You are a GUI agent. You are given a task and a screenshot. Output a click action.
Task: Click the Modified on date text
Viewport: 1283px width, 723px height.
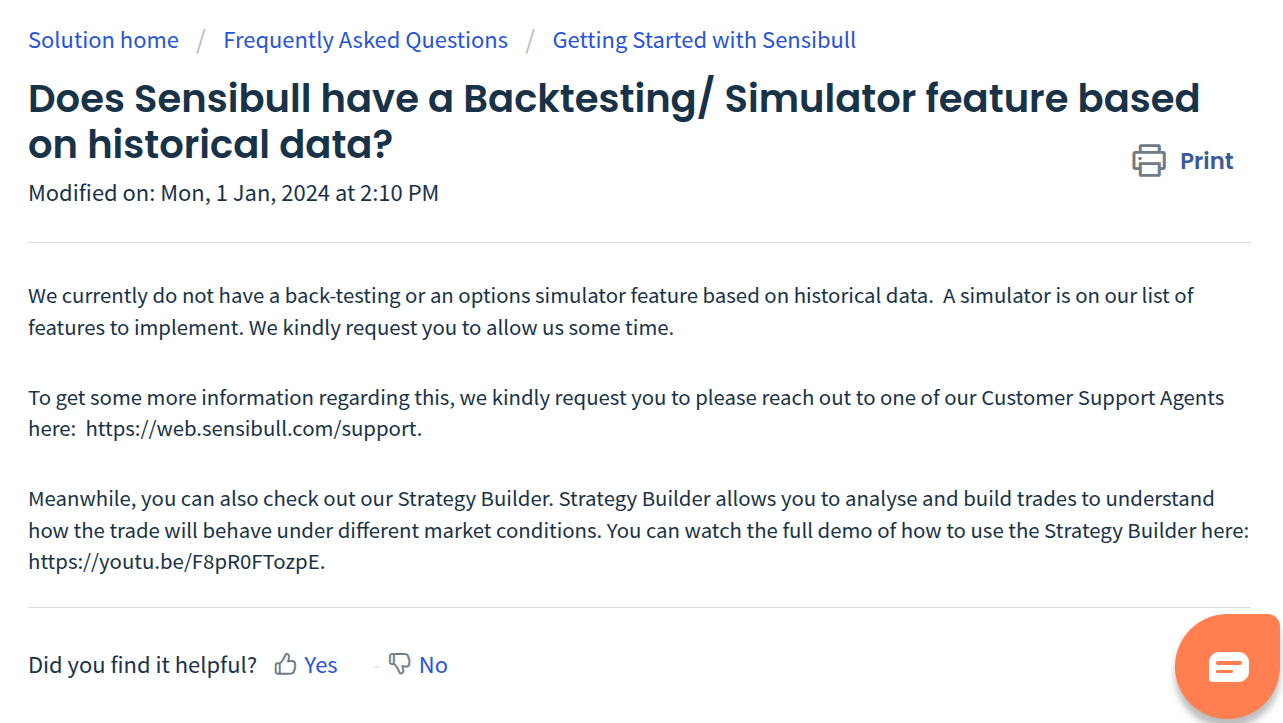pyautogui.click(x=233, y=193)
